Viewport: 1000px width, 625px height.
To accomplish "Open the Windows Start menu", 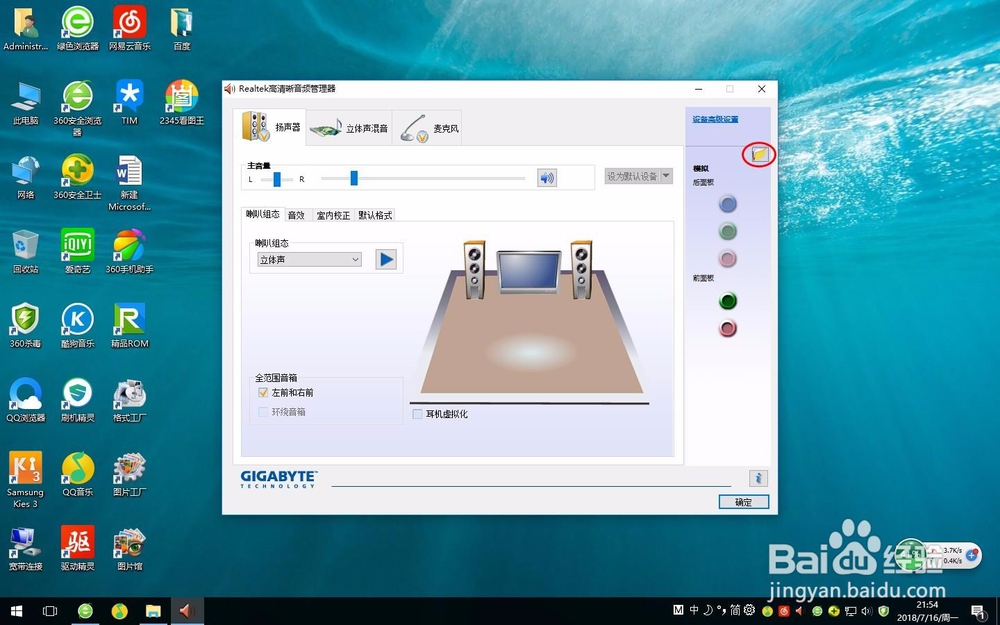I will (17, 611).
